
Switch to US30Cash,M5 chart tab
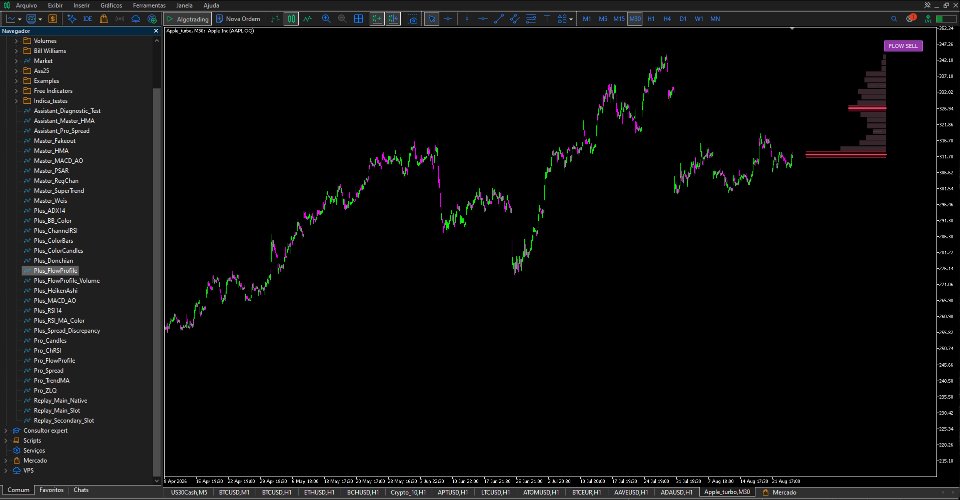(x=189, y=492)
